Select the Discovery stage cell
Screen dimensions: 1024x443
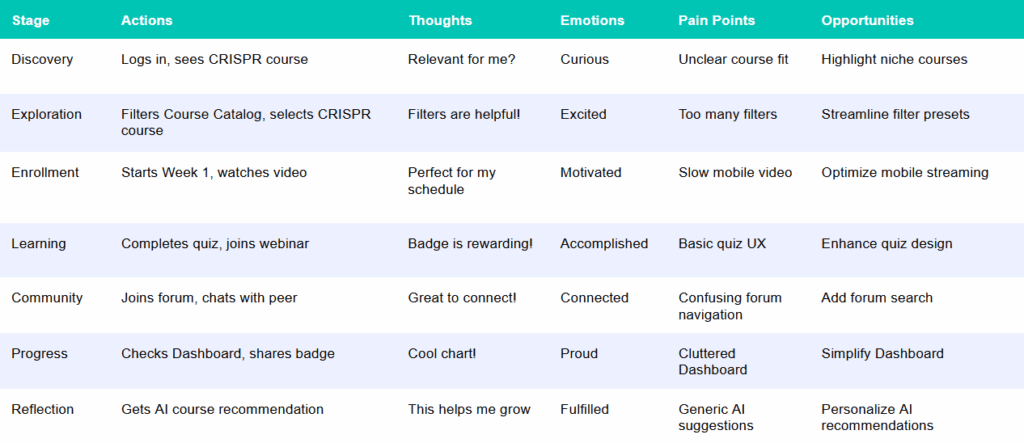pos(42,59)
